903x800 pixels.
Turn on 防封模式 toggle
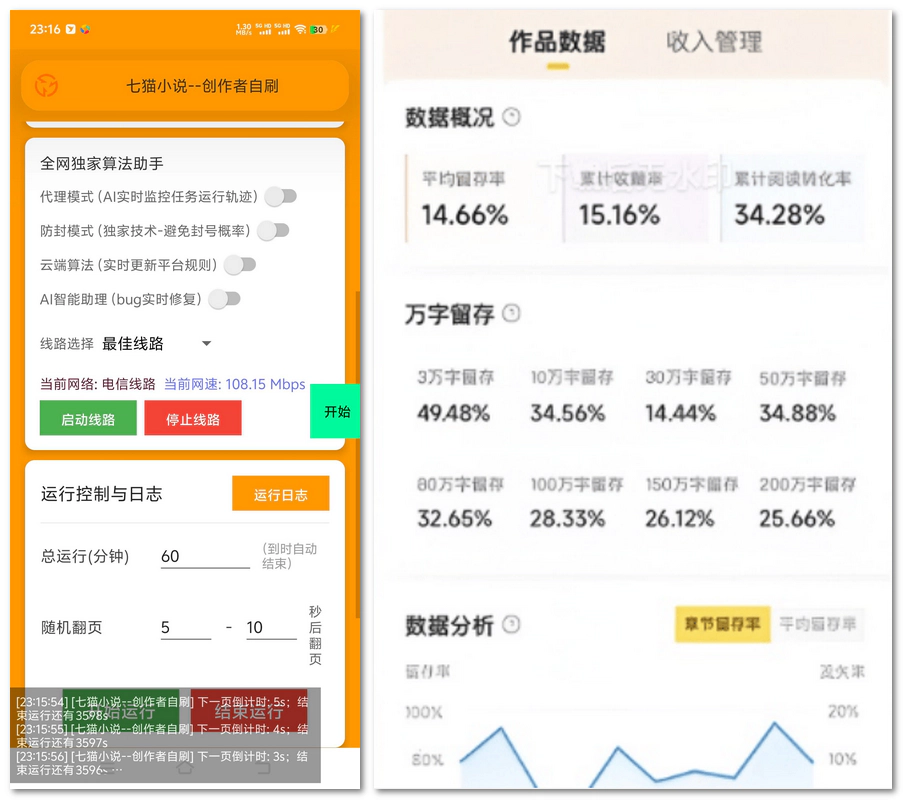coord(273,231)
